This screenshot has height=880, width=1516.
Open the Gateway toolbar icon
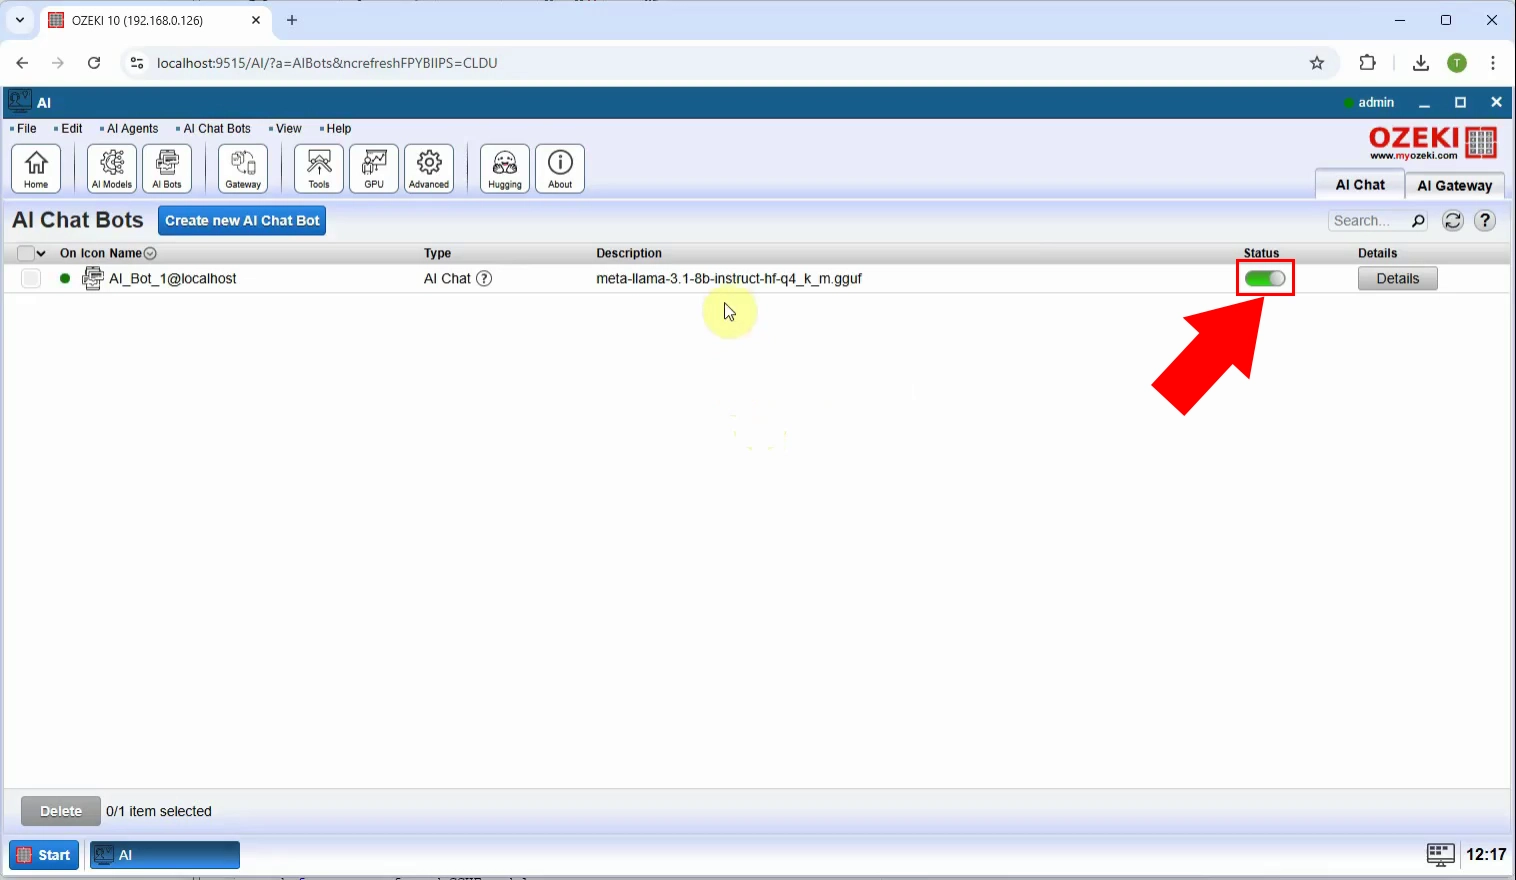coord(243,168)
